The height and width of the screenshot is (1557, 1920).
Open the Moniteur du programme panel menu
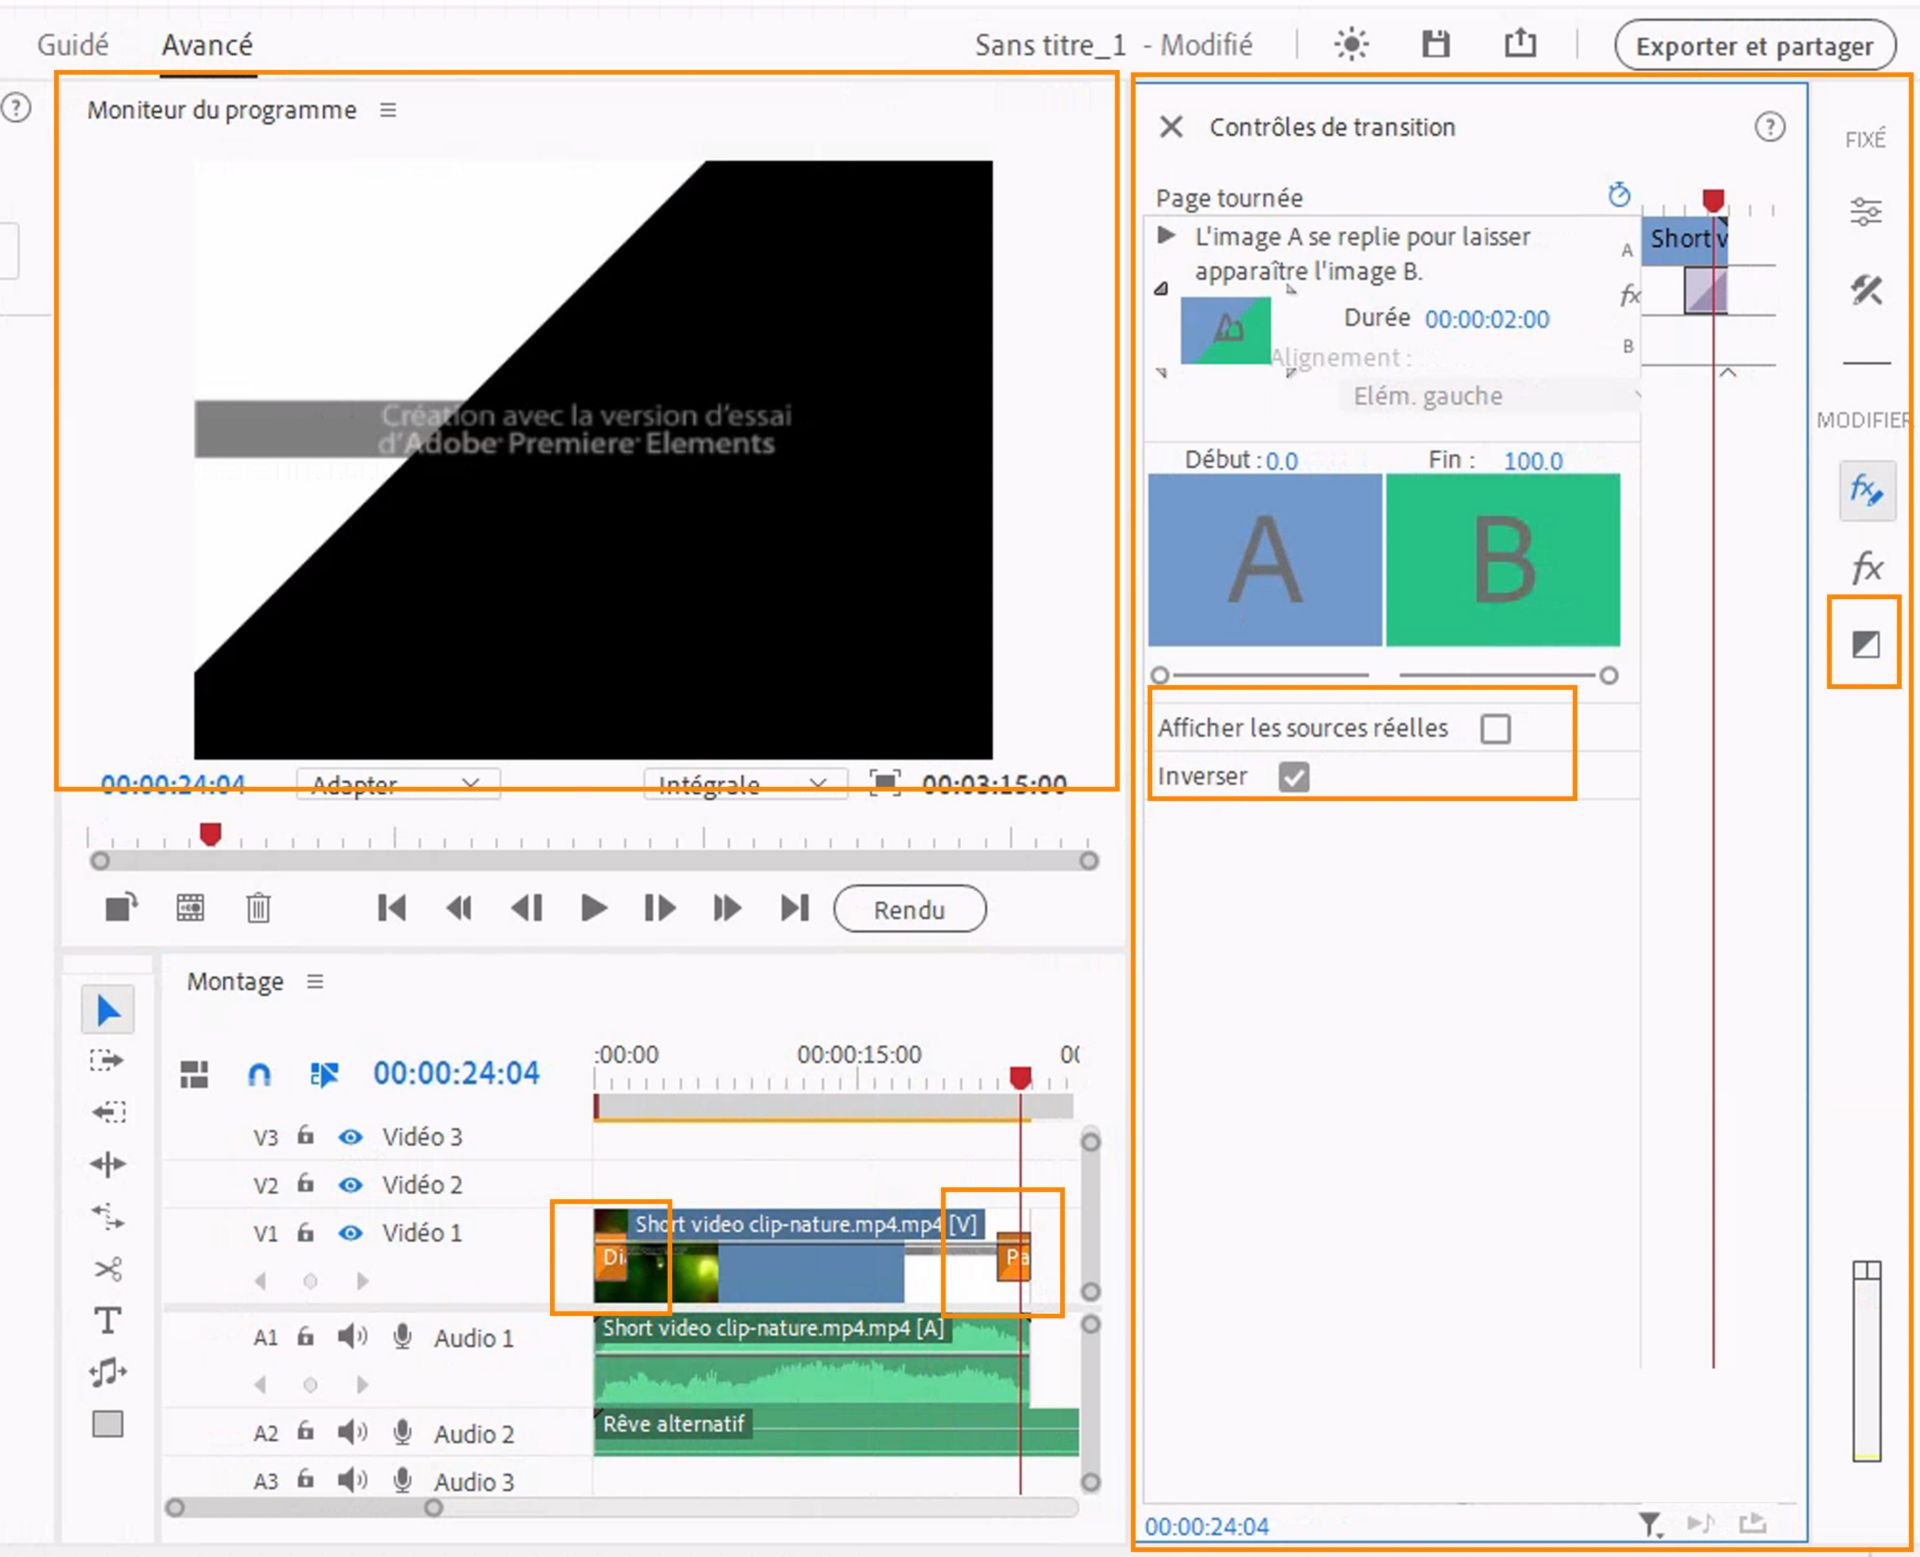coord(388,110)
